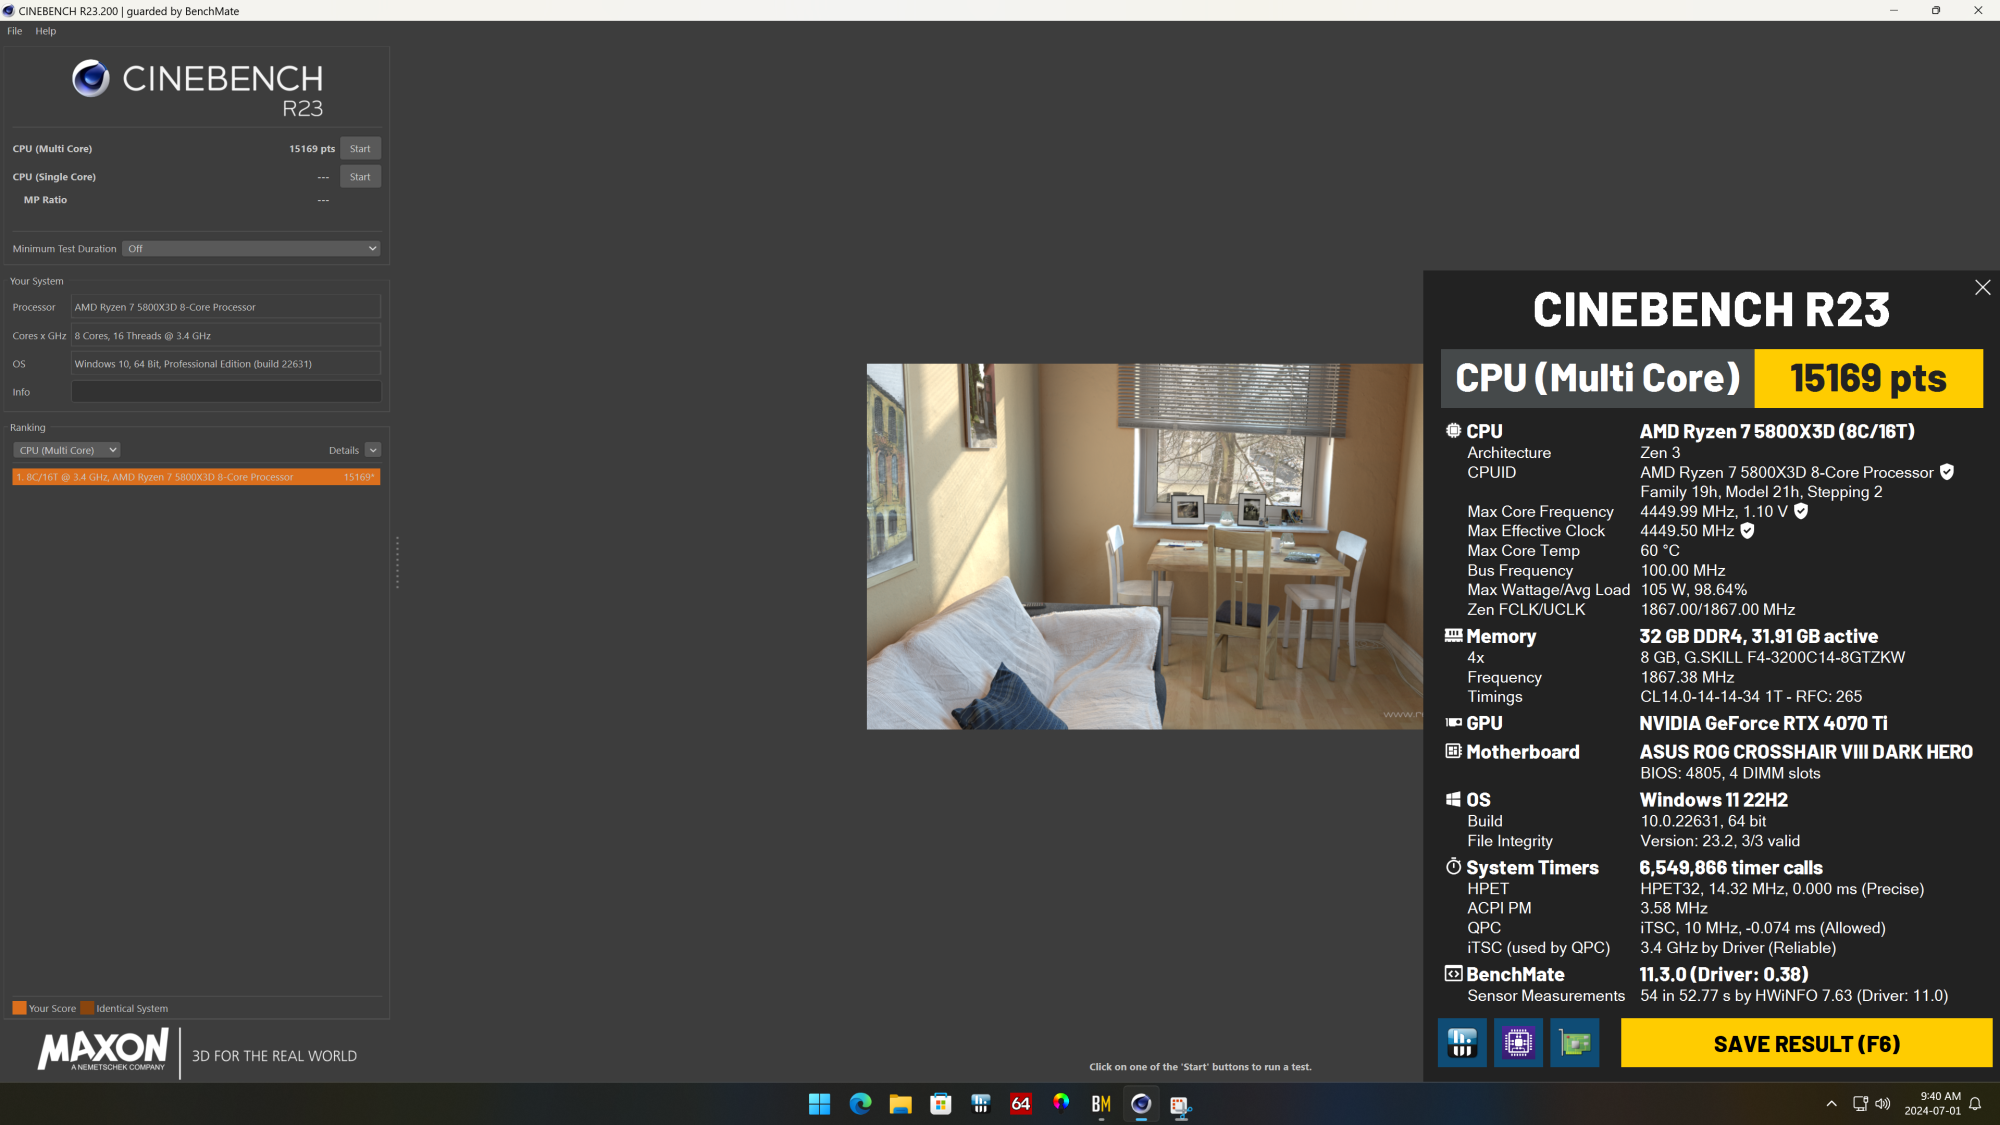Viewport: 2000px width, 1125px height.
Task: Open the Minimum Test Duration dropdown
Action: pyautogui.click(x=251, y=248)
